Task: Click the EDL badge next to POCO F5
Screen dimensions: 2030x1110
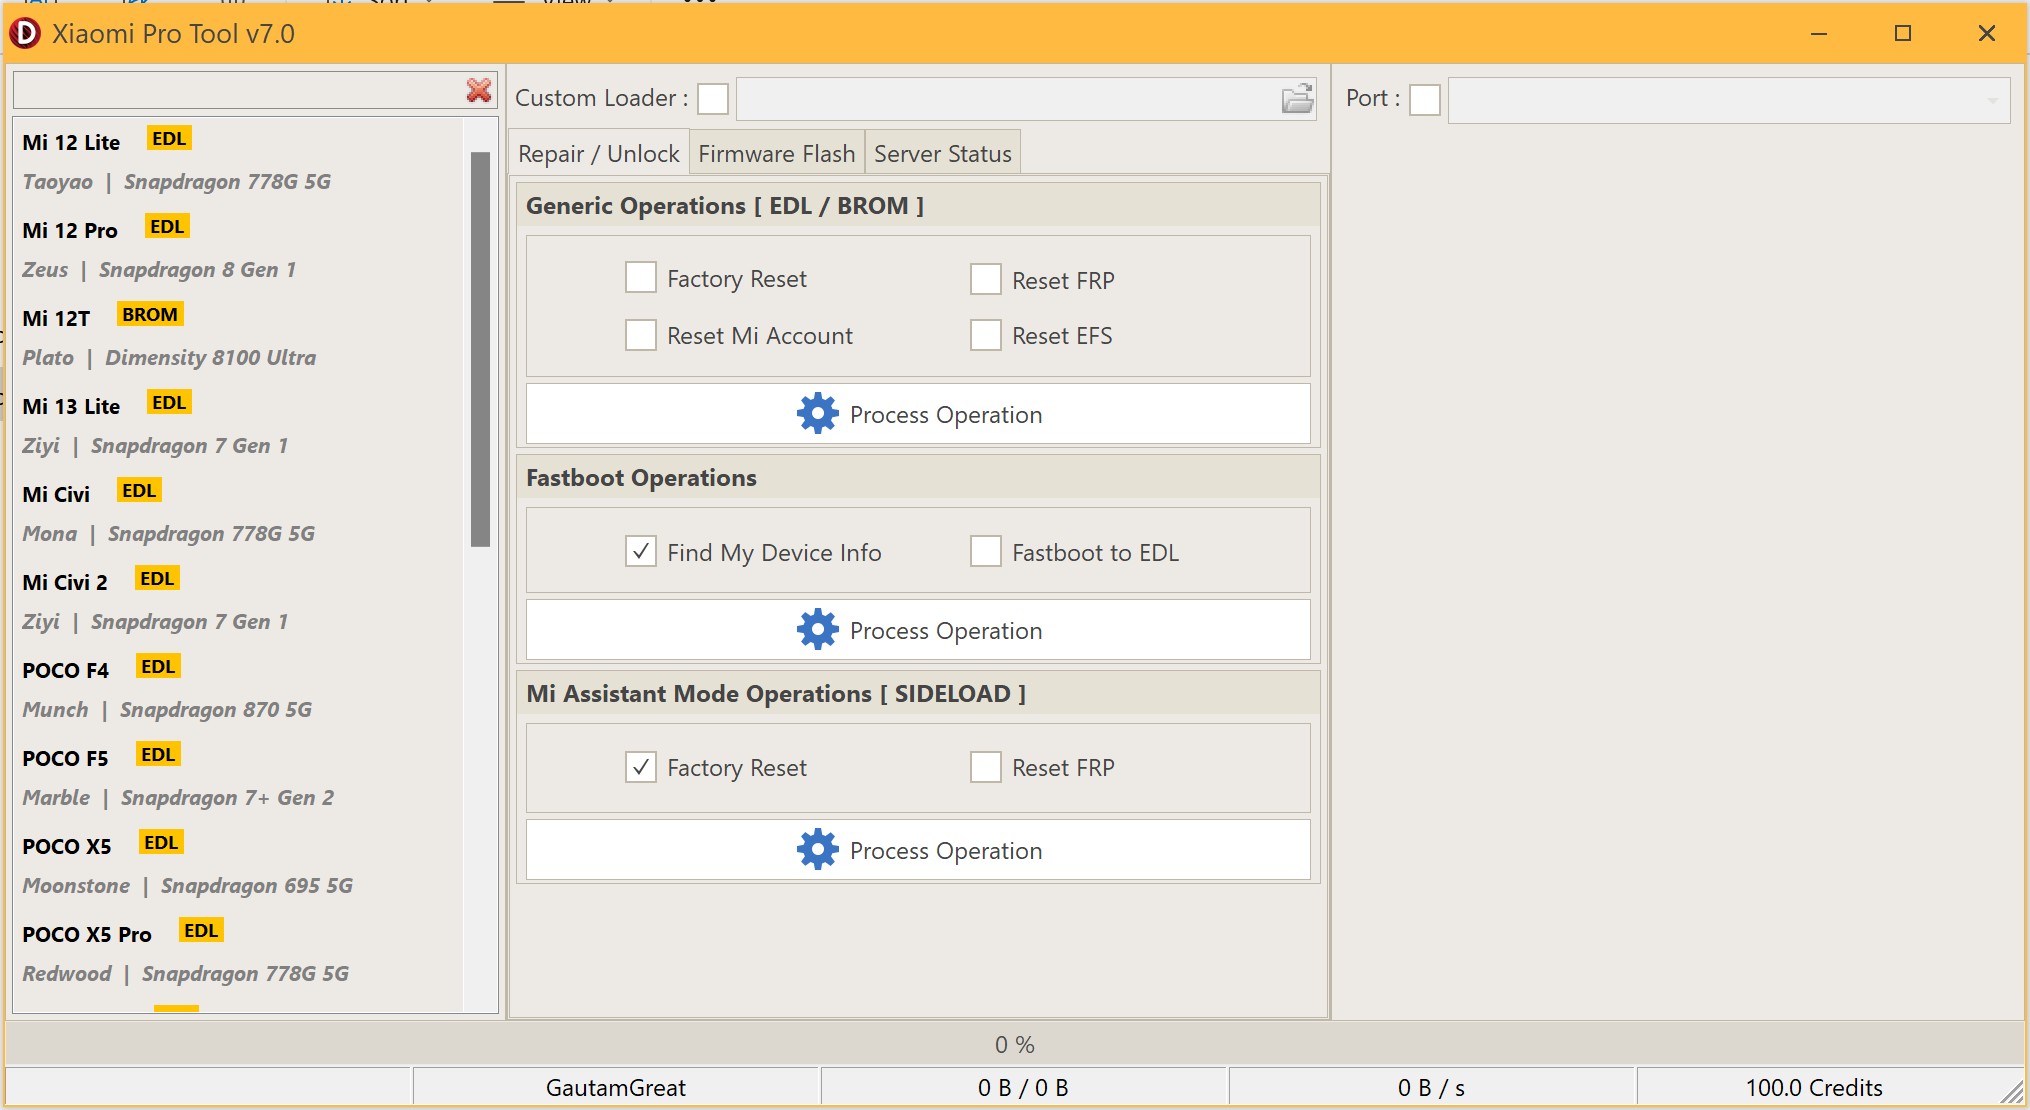Action: (x=158, y=754)
